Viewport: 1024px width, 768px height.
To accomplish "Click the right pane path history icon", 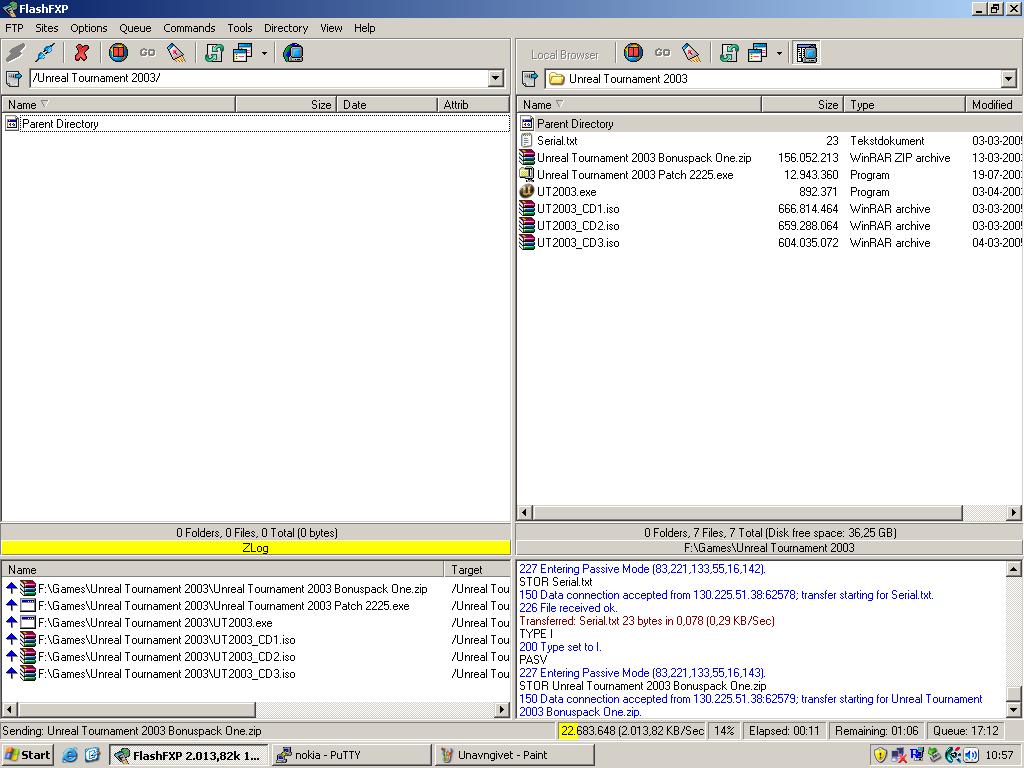I will pos(530,79).
